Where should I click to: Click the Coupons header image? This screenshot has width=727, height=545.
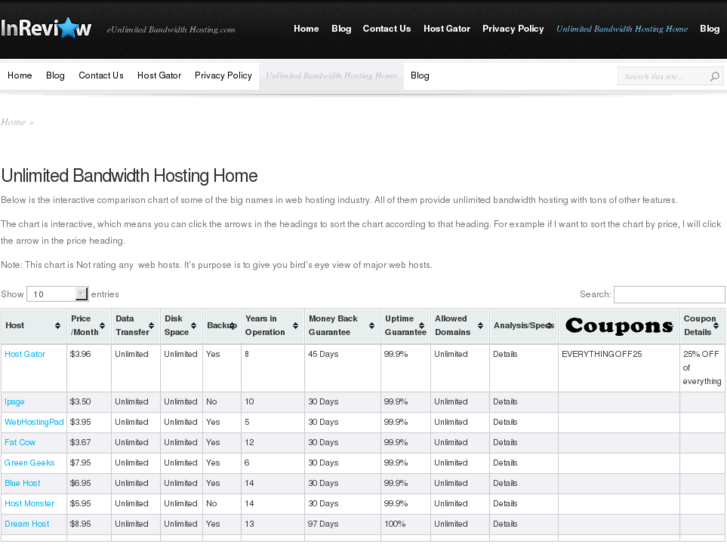coord(619,326)
